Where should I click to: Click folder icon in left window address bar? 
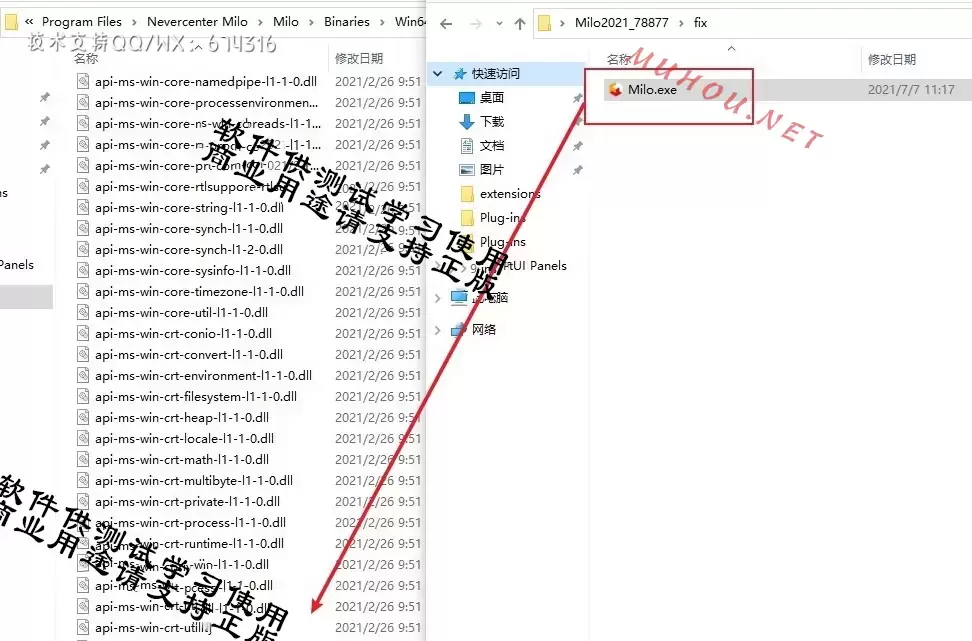11,22
